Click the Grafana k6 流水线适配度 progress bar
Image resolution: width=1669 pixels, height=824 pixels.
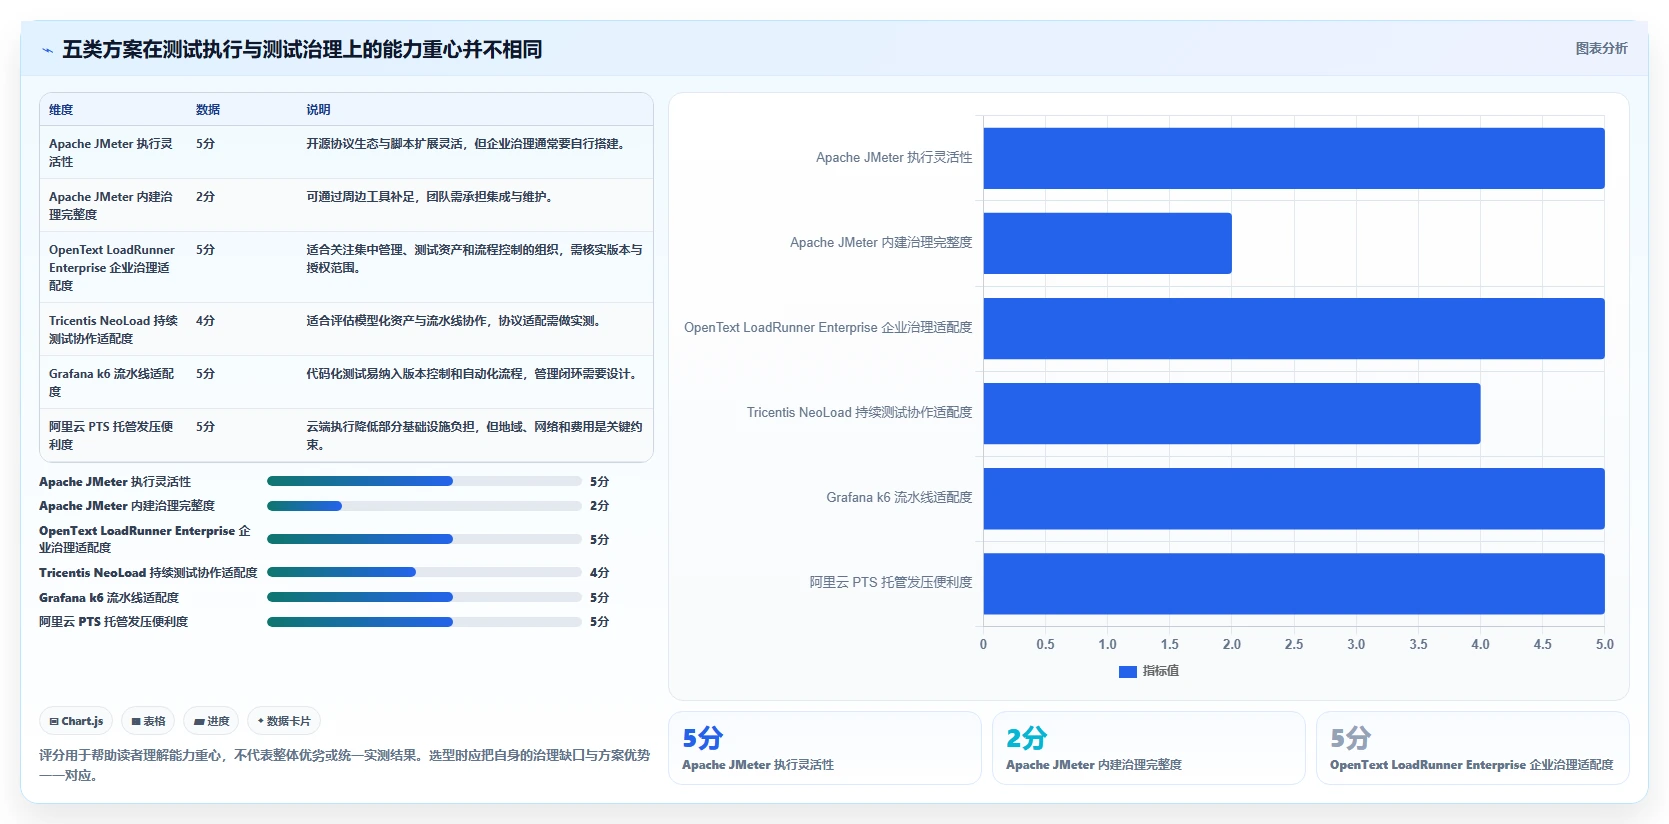tap(424, 597)
